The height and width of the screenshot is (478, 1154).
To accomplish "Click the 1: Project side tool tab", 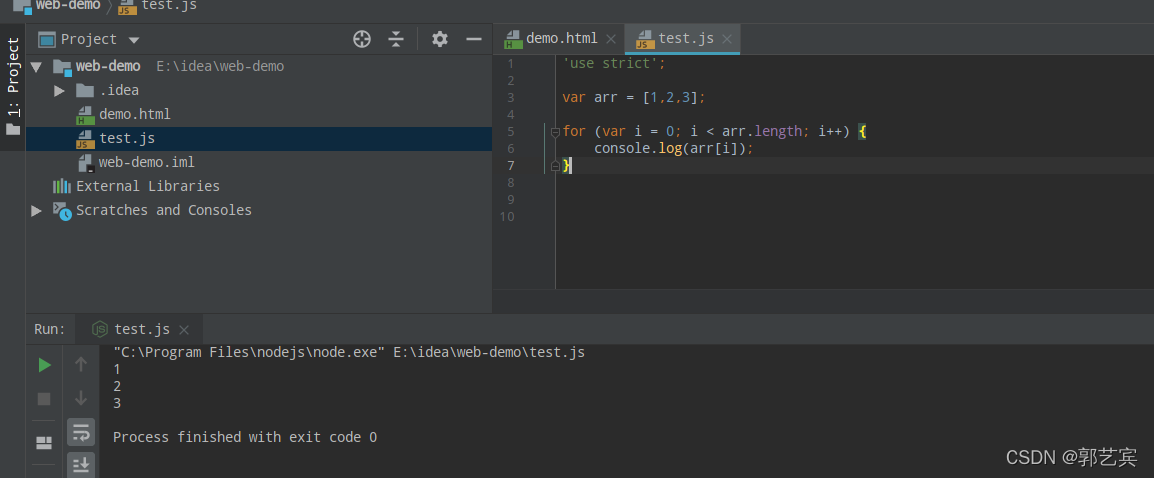I will [13, 86].
